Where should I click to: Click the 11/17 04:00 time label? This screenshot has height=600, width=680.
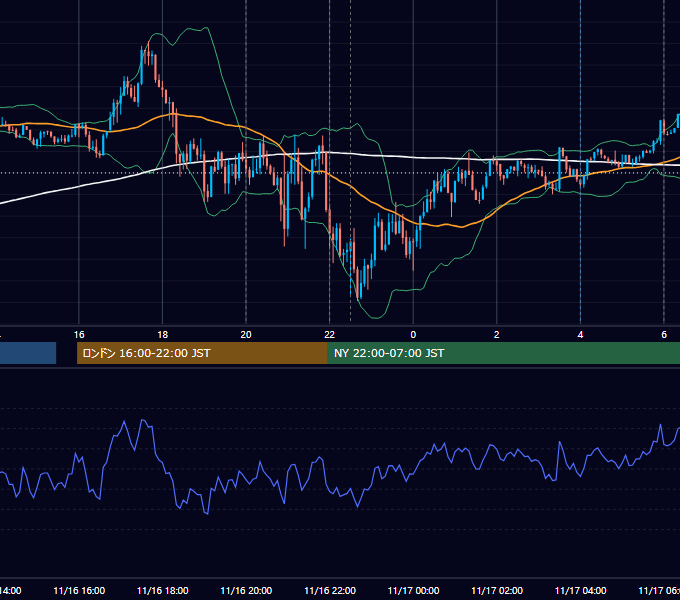point(581,590)
